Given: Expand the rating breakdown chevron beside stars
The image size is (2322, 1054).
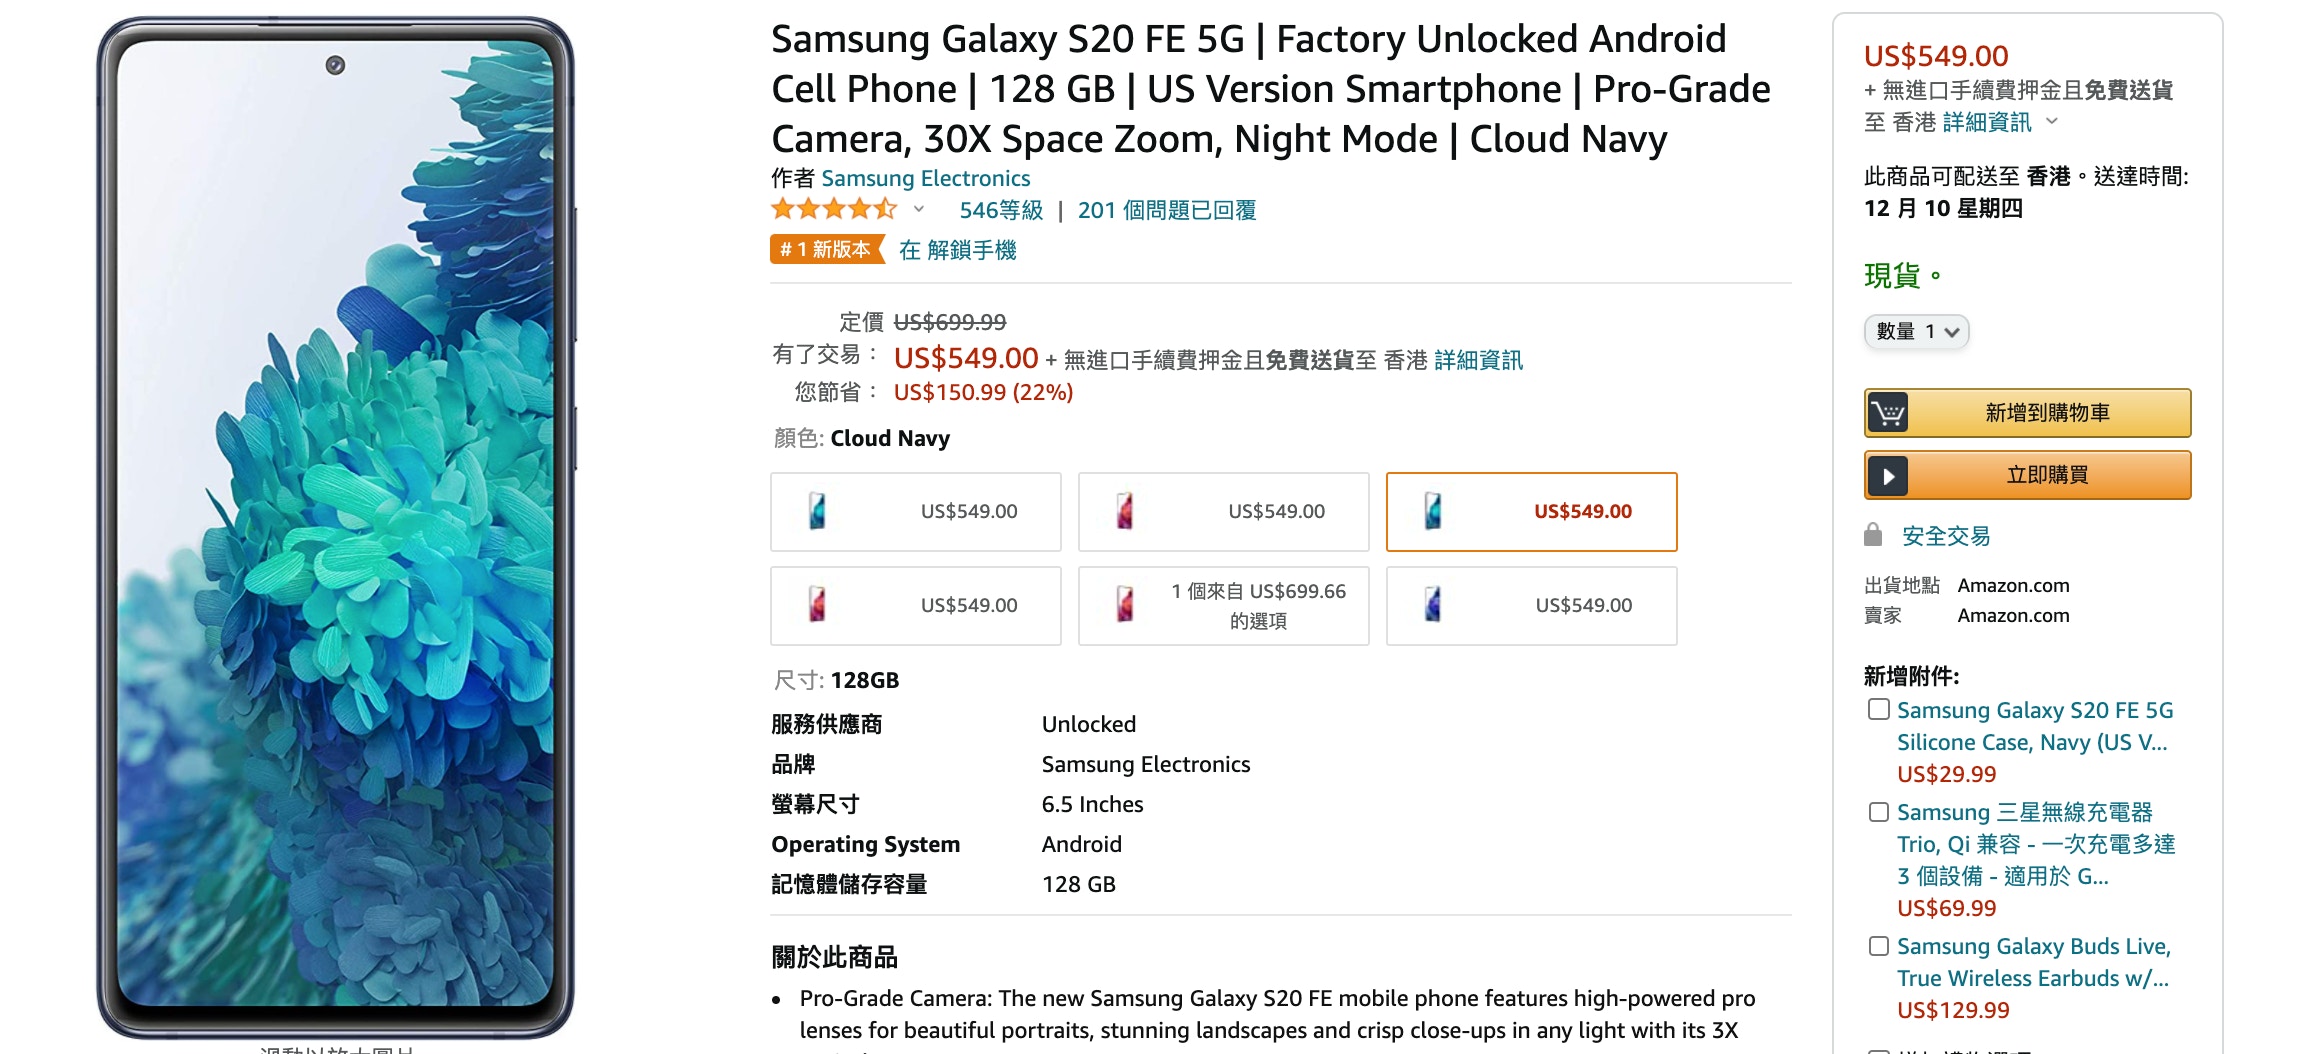Looking at the screenshot, I should click(919, 210).
